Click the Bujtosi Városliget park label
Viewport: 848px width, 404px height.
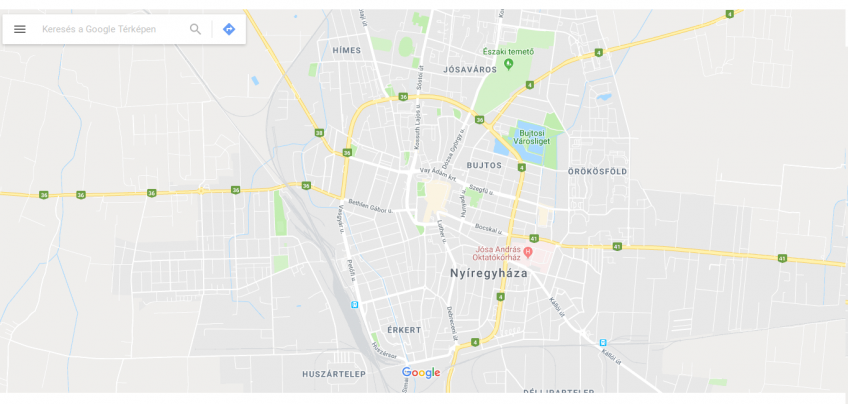pyautogui.click(x=534, y=137)
